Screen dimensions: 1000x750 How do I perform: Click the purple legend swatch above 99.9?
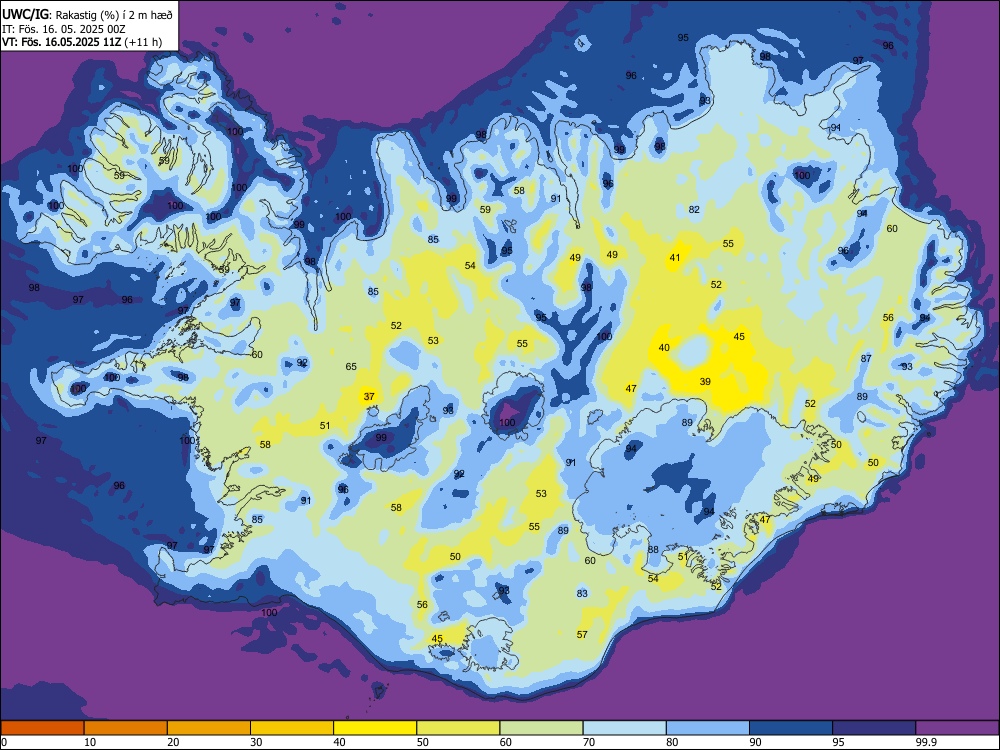pos(957,728)
